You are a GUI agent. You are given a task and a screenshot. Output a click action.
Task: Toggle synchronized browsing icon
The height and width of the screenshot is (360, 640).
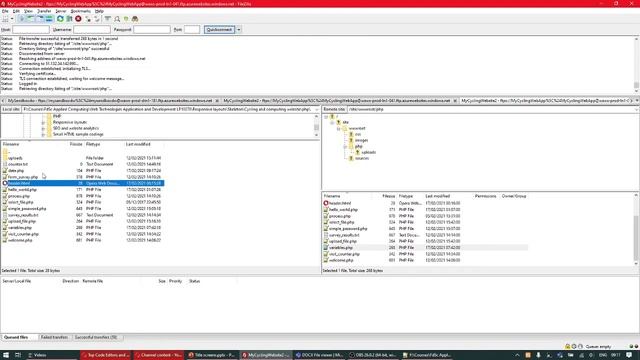point(126,19)
